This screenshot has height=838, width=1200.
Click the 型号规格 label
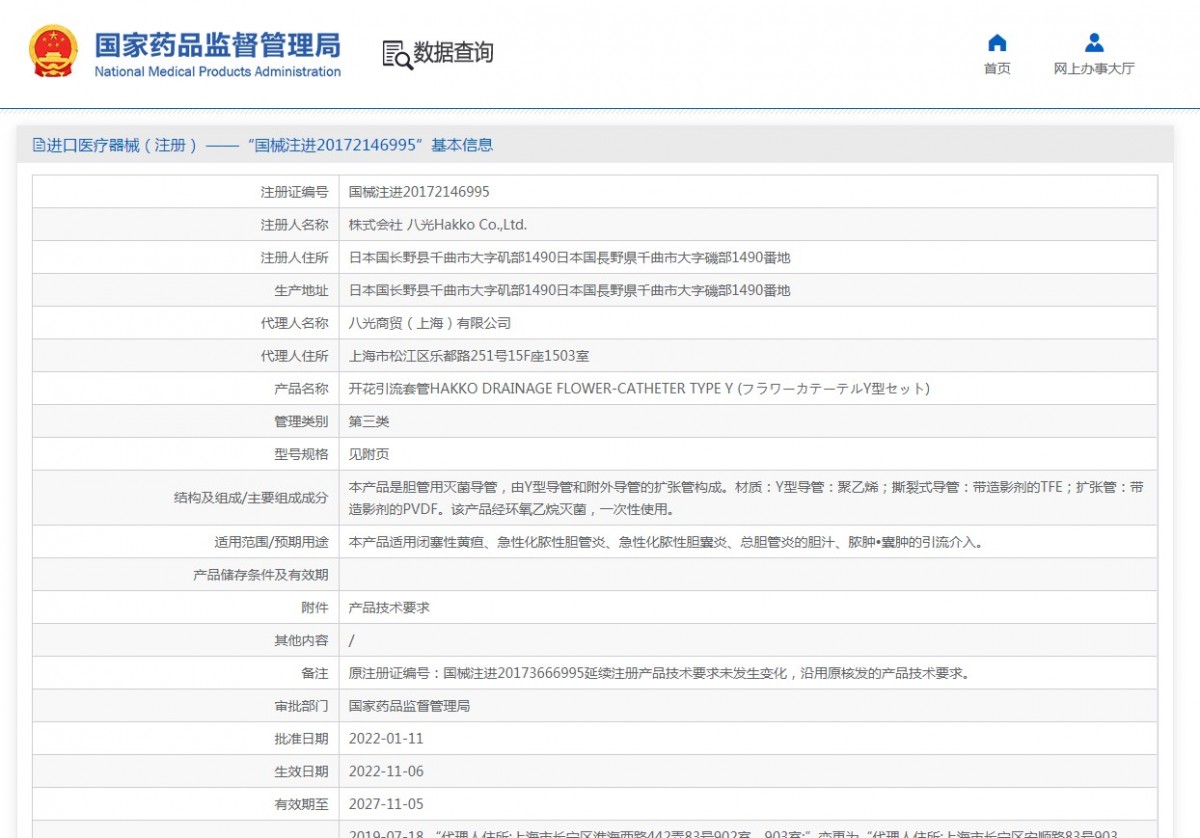click(x=301, y=455)
